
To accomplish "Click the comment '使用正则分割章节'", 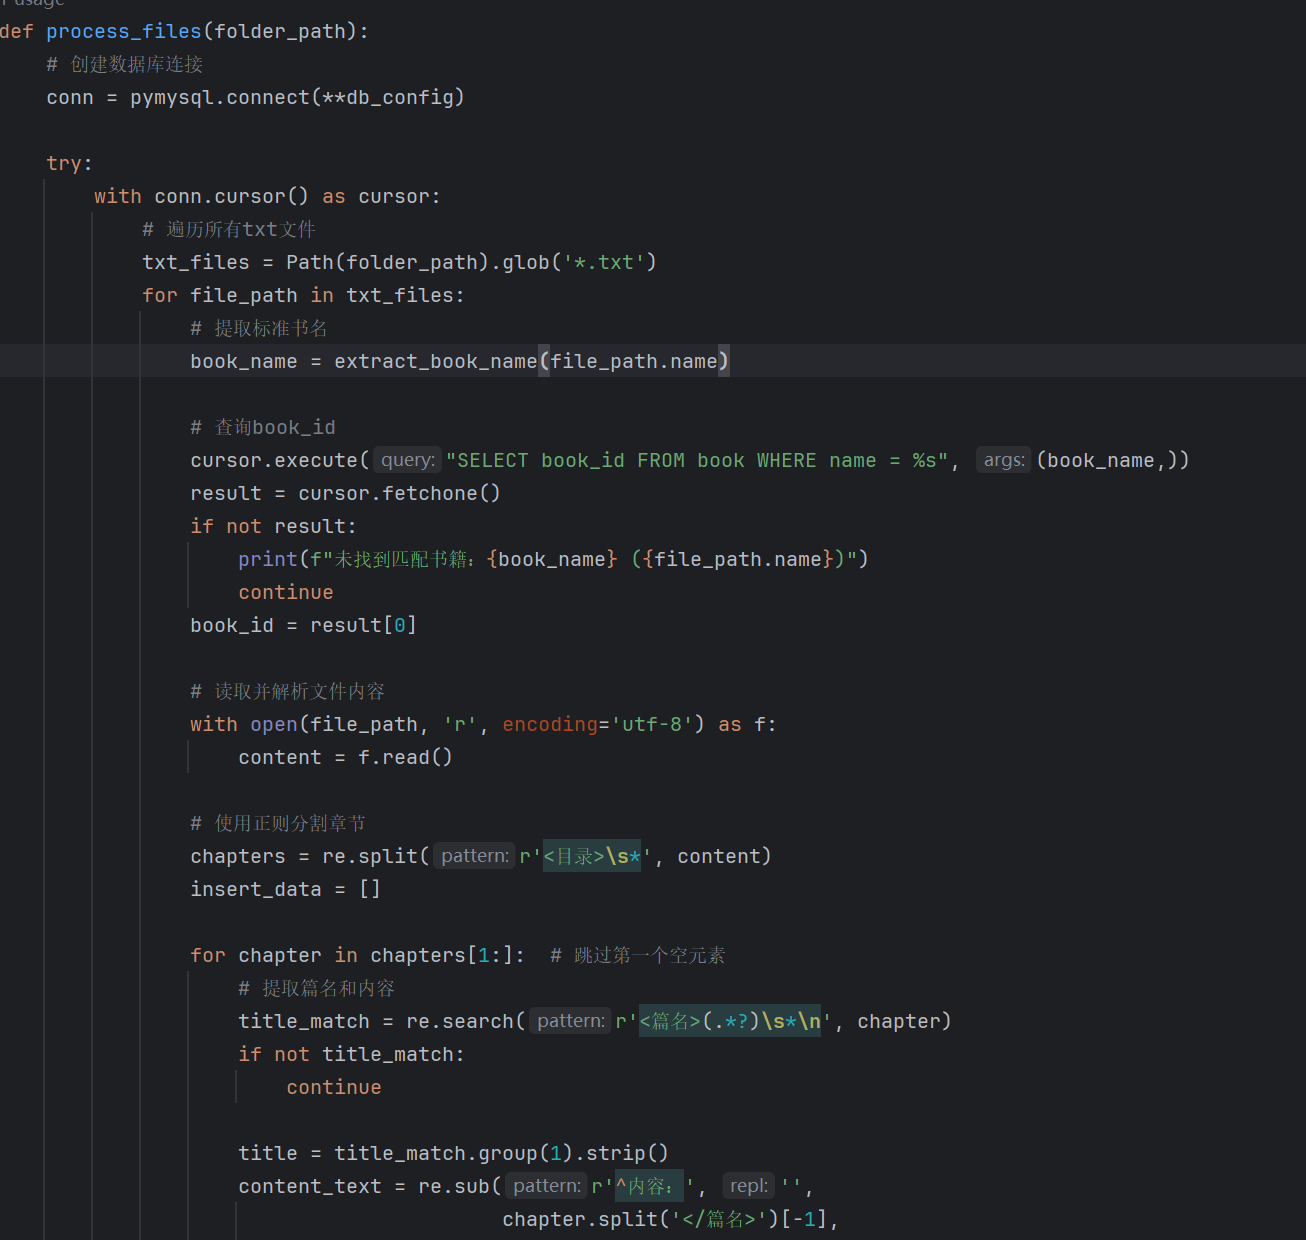I will point(278,823).
